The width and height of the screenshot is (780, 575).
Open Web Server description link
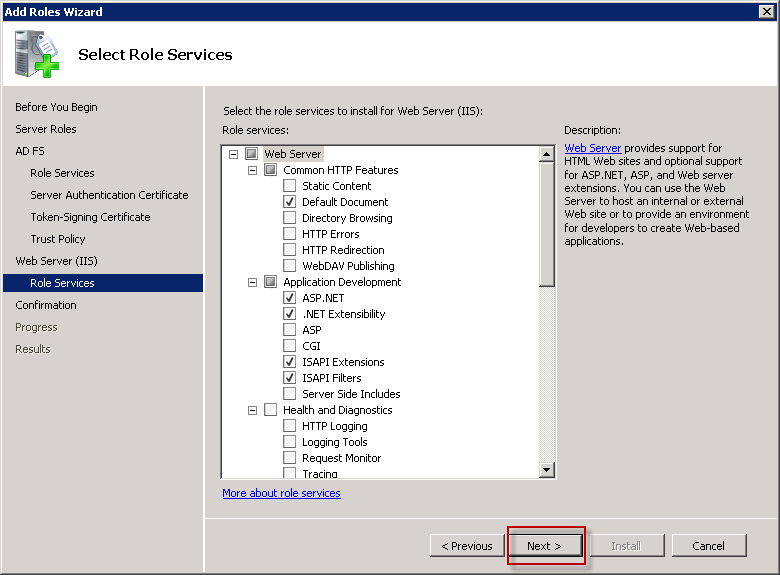(x=592, y=148)
